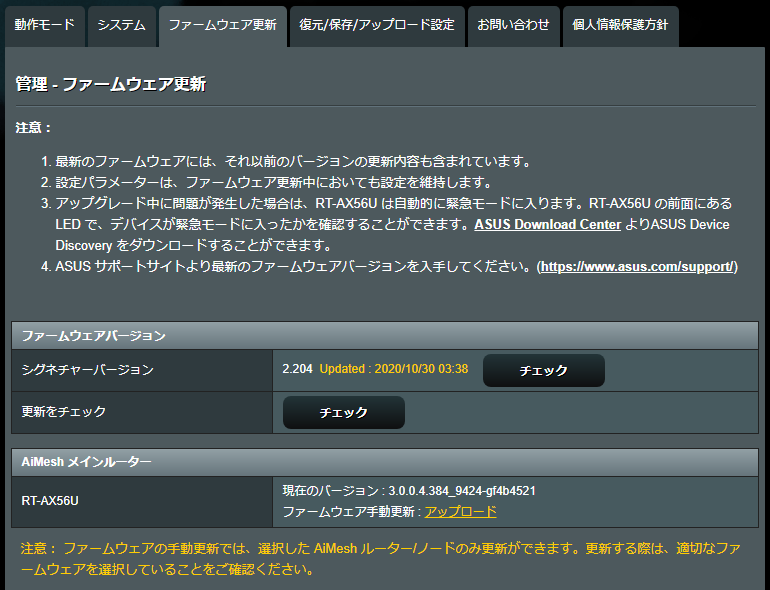Click the アップロード manual firmware link
The image size is (770, 590).
(460, 511)
